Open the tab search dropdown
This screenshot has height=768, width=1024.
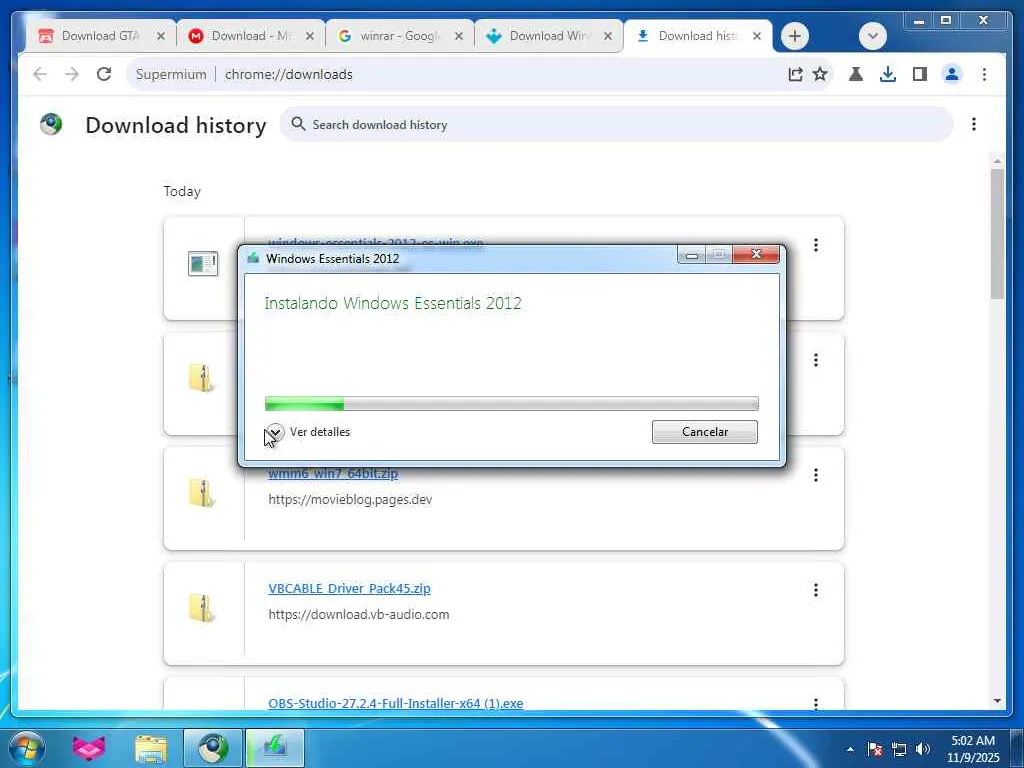872,36
